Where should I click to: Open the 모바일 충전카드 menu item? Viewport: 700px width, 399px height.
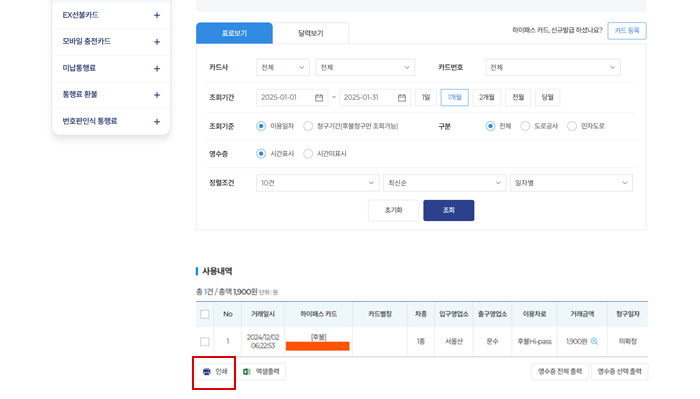coord(111,42)
